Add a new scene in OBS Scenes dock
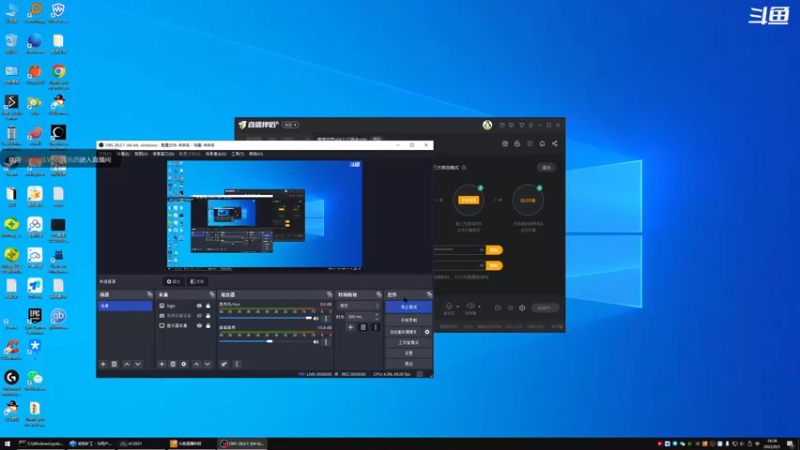800x450 pixels. point(103,364)
